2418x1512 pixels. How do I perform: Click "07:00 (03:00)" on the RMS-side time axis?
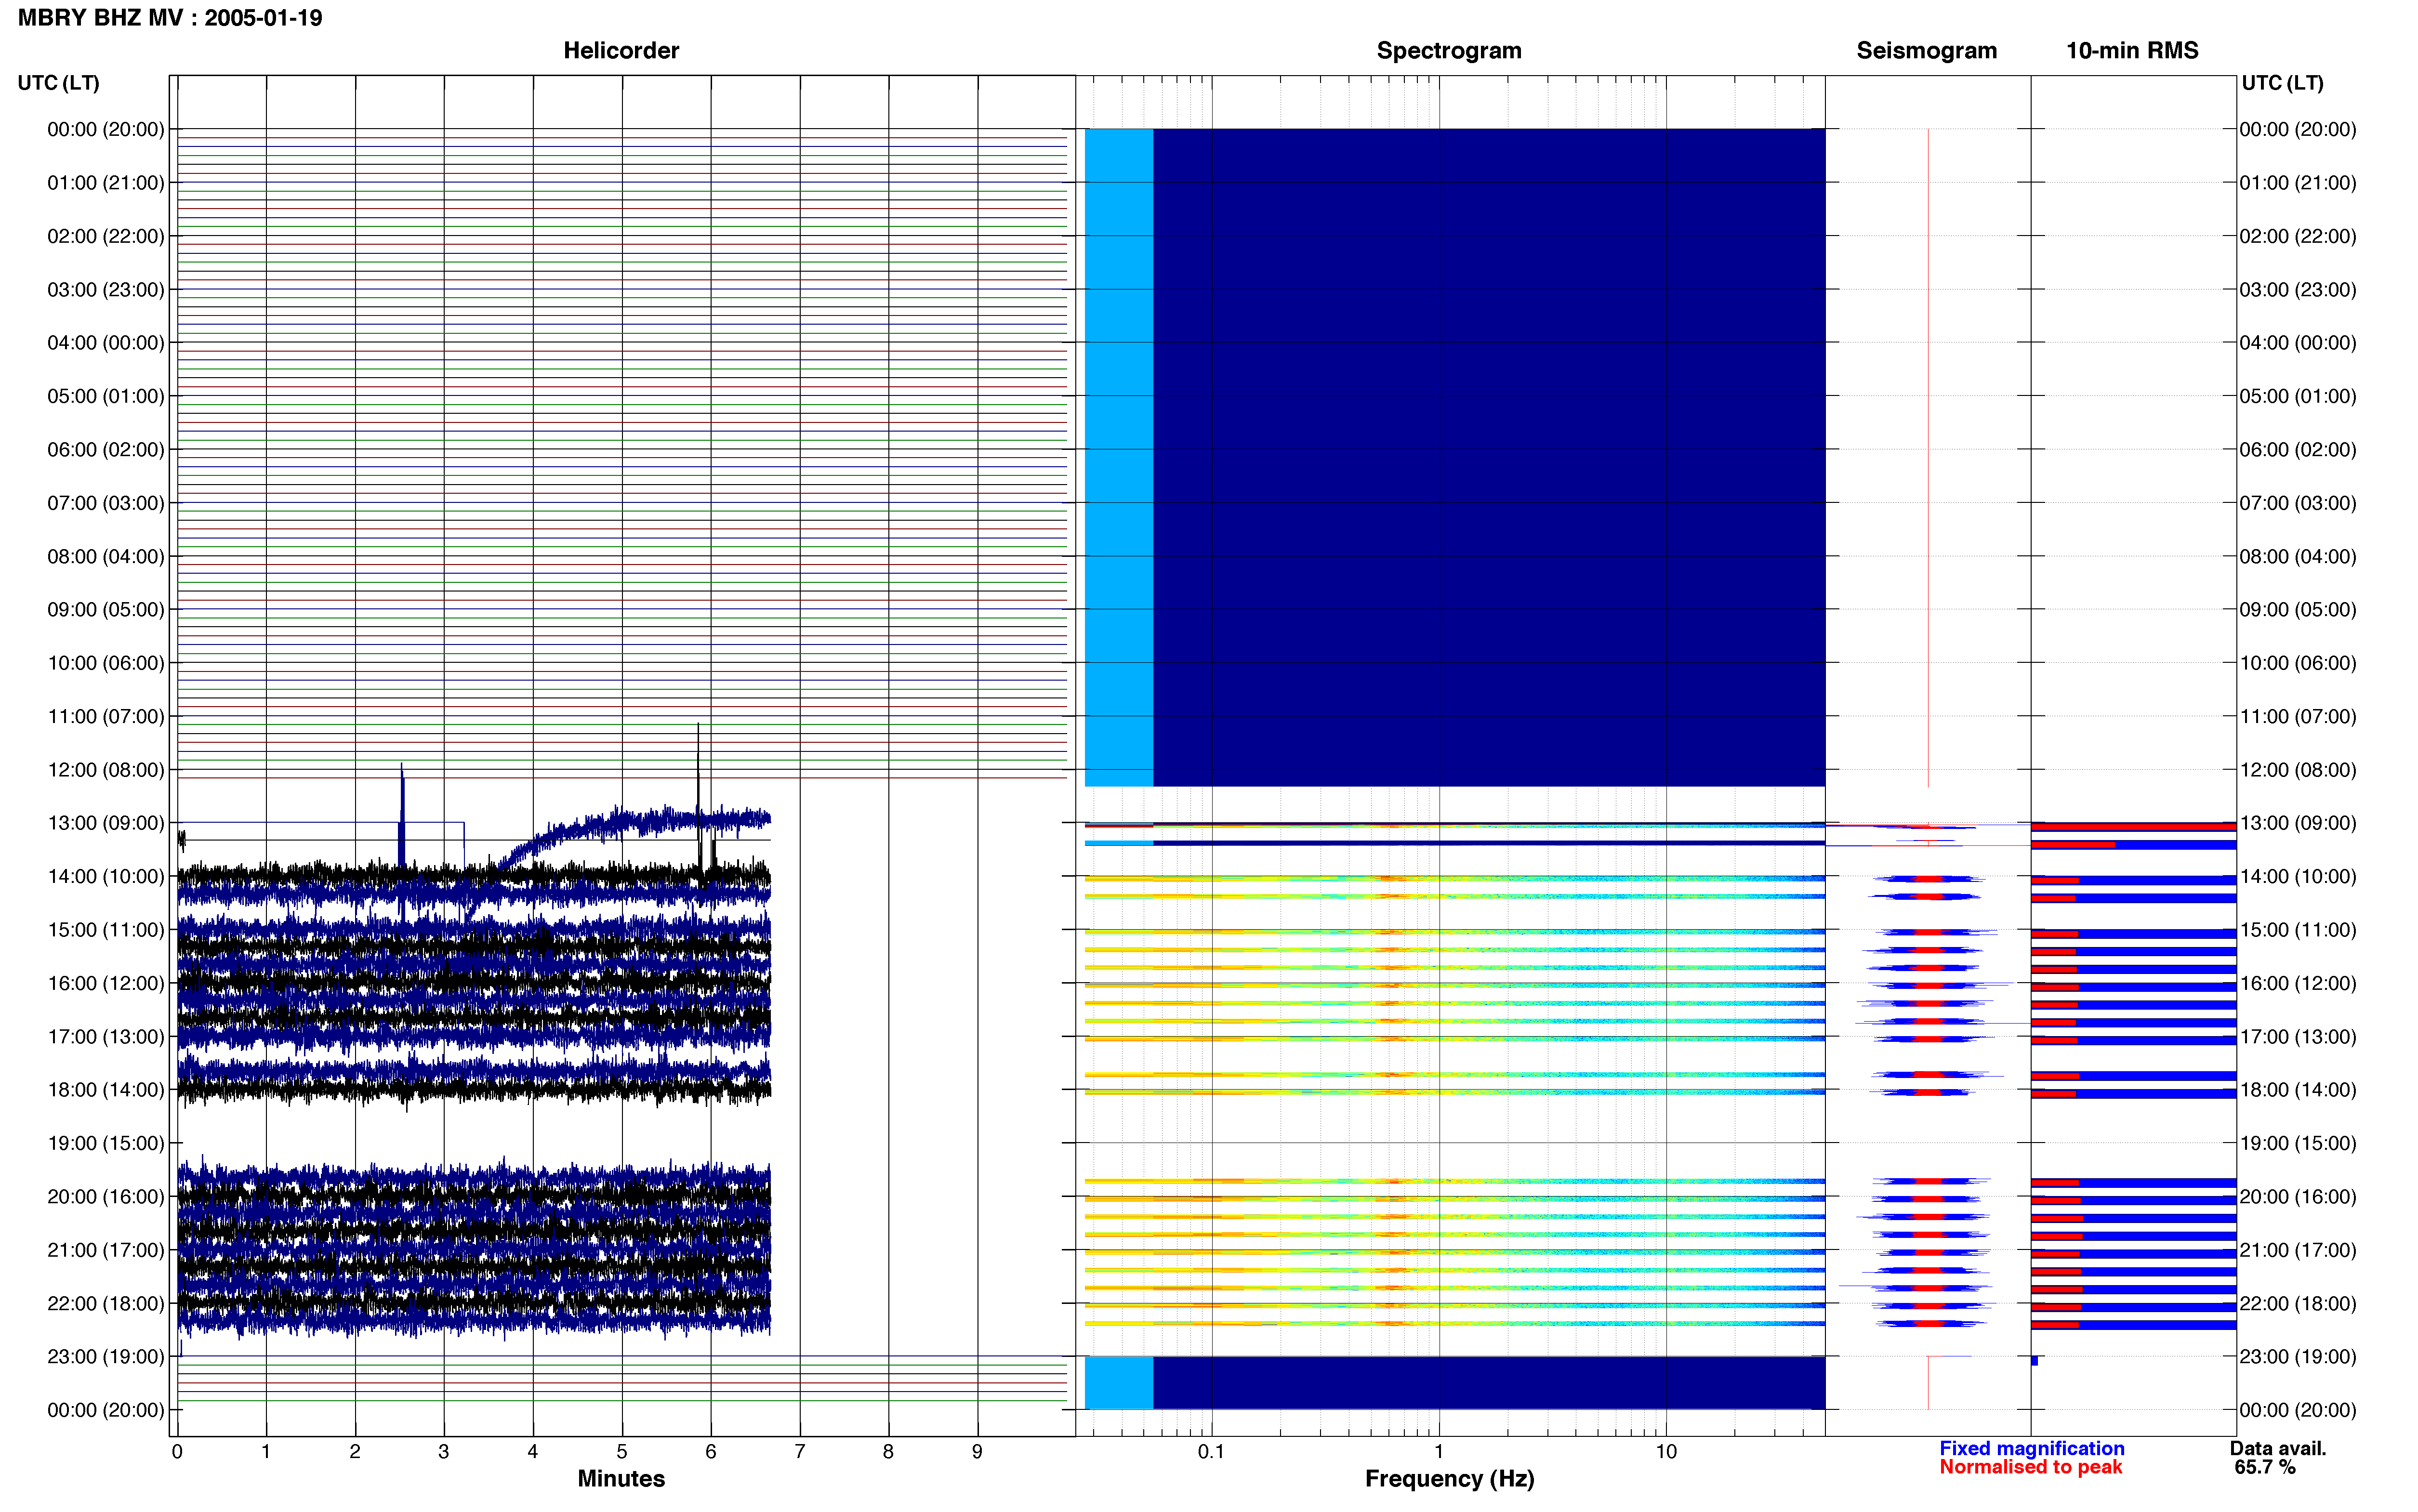click(2298, 503)
